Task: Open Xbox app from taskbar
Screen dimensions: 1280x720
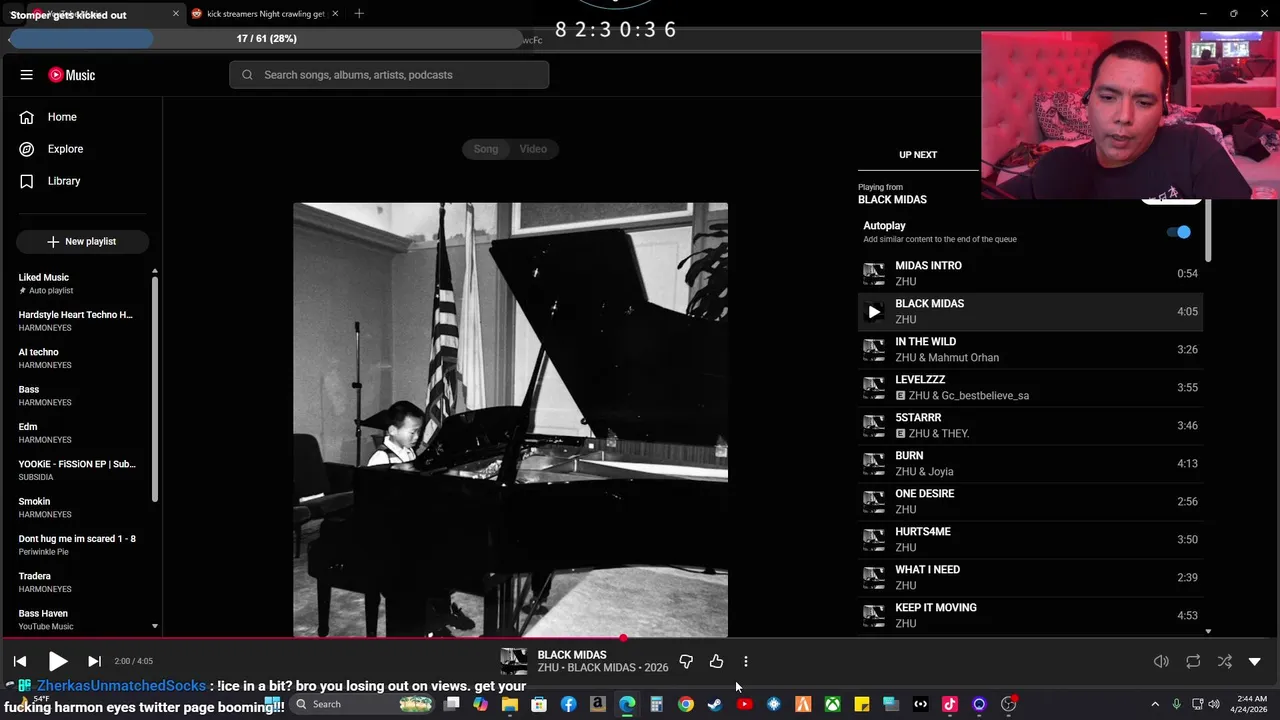Action: [832, 704]
